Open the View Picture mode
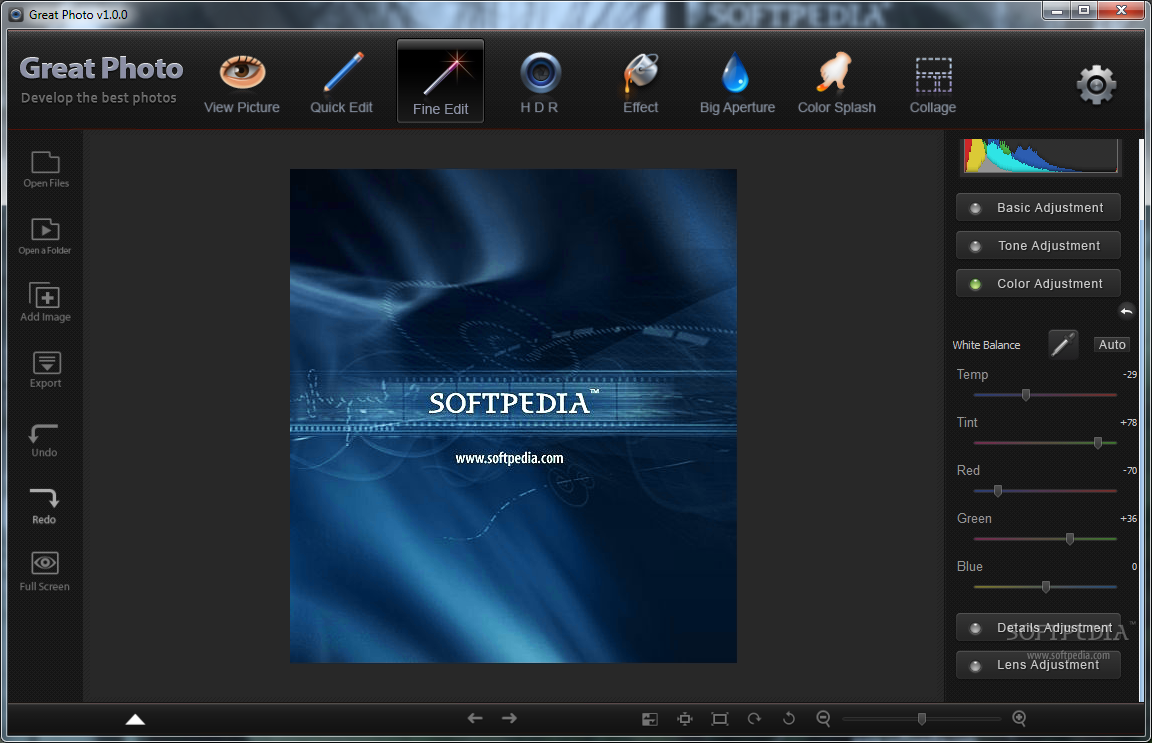This screenshot has height=743, width=1152. pos(242,84)
